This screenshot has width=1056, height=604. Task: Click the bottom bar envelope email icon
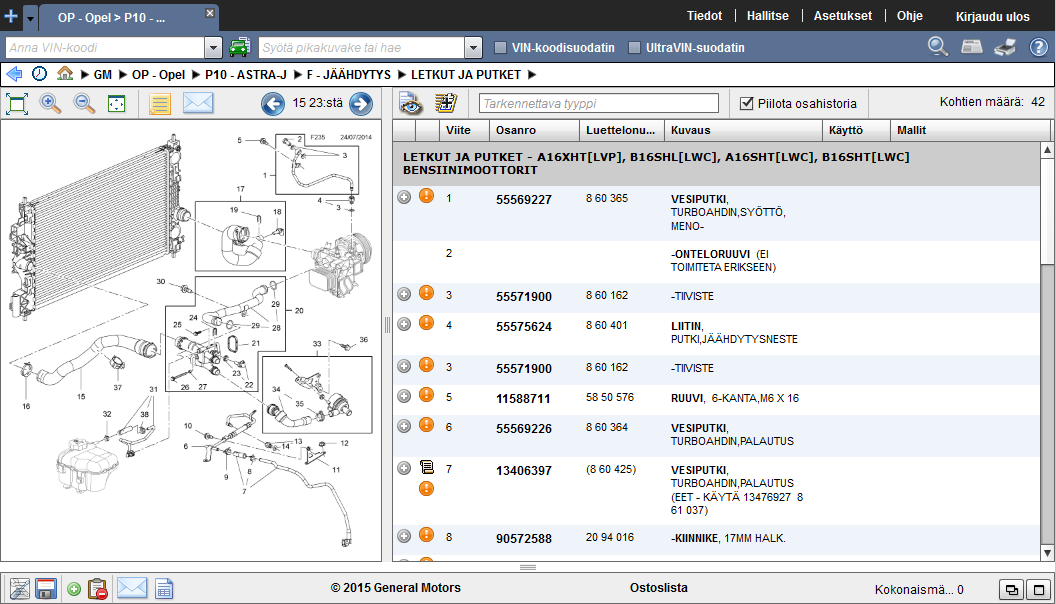pos(131,588)
